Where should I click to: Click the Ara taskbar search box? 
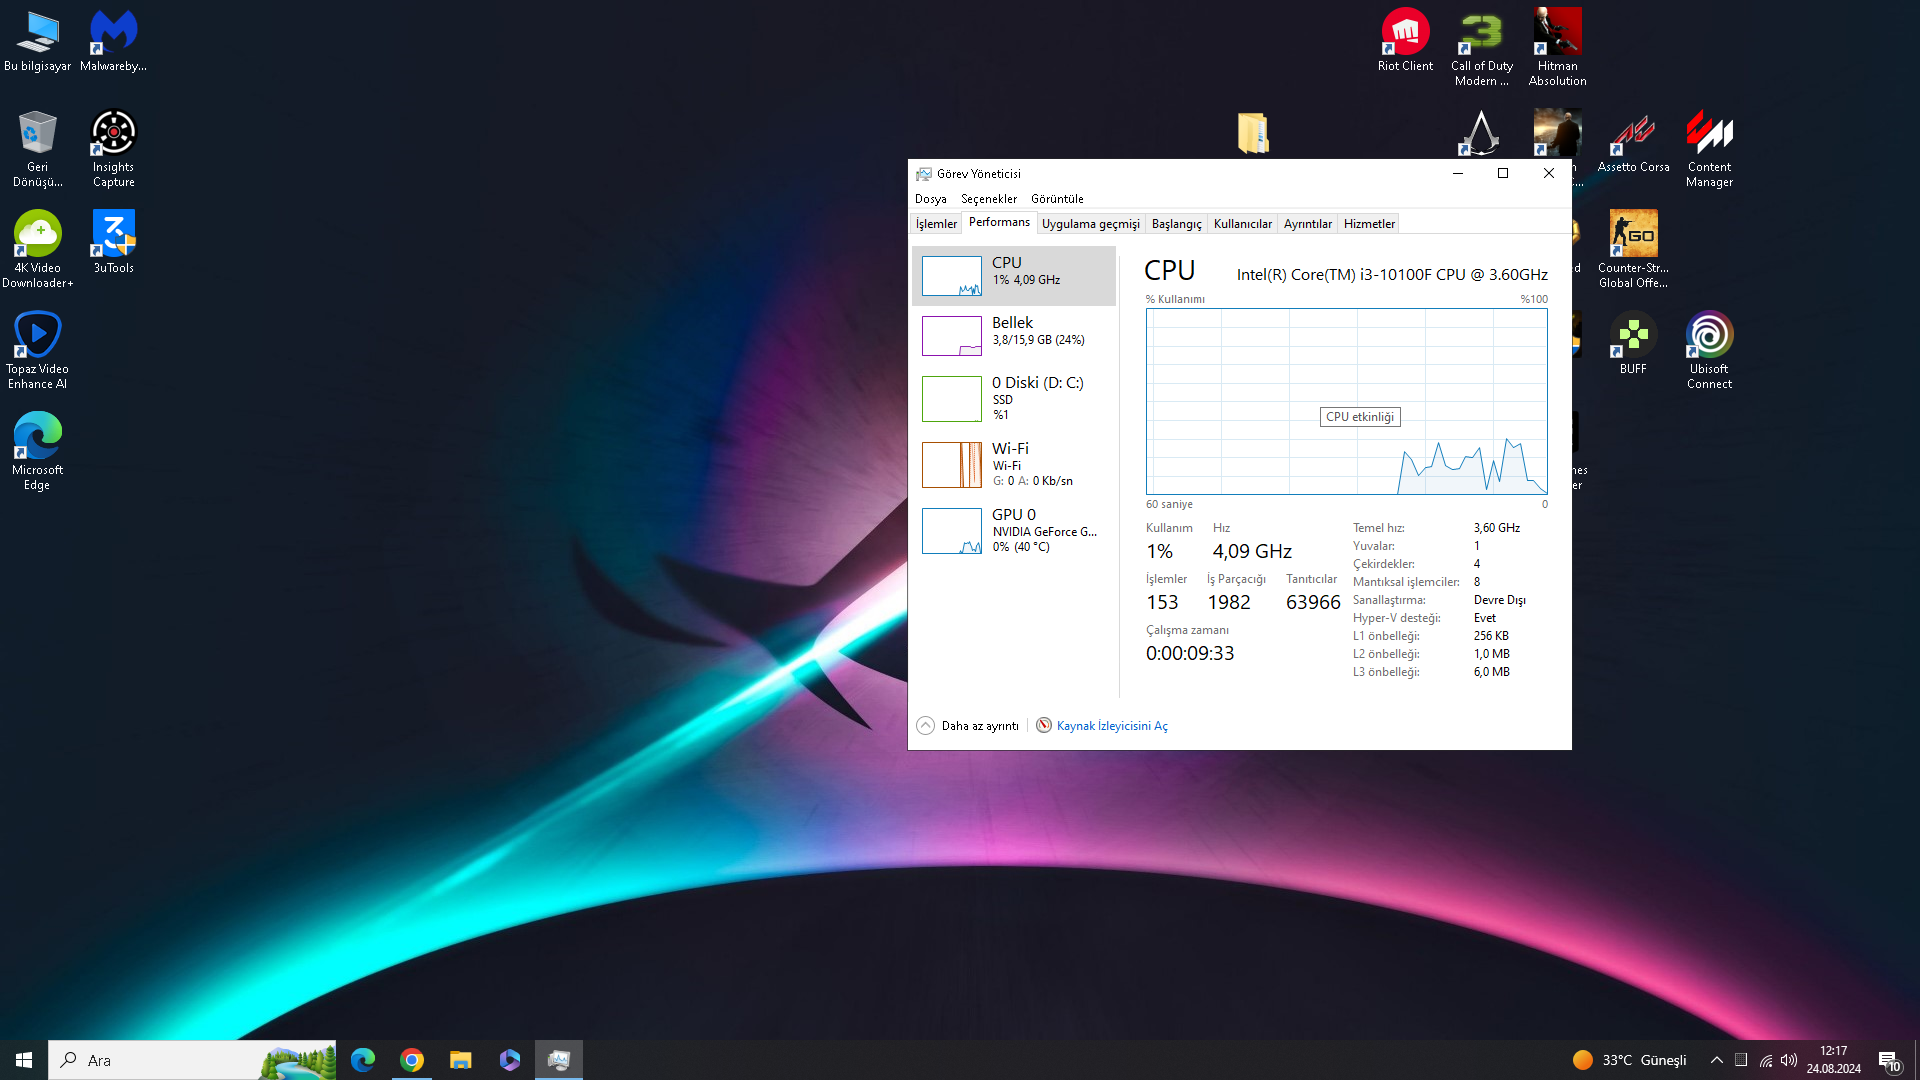pos(192,1060)
